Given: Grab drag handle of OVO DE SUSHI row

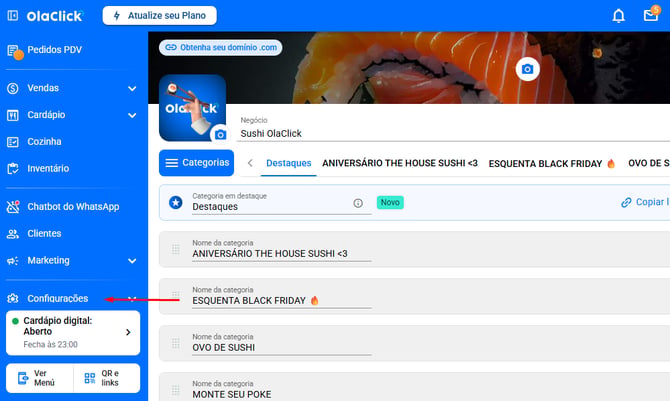Looking at the screenshot, I should [x=176, y=343].
